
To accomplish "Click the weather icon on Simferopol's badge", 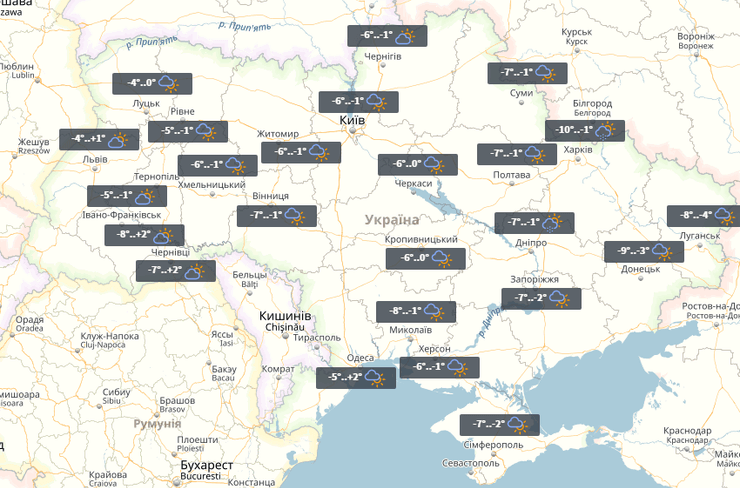I will pos(517,424).
